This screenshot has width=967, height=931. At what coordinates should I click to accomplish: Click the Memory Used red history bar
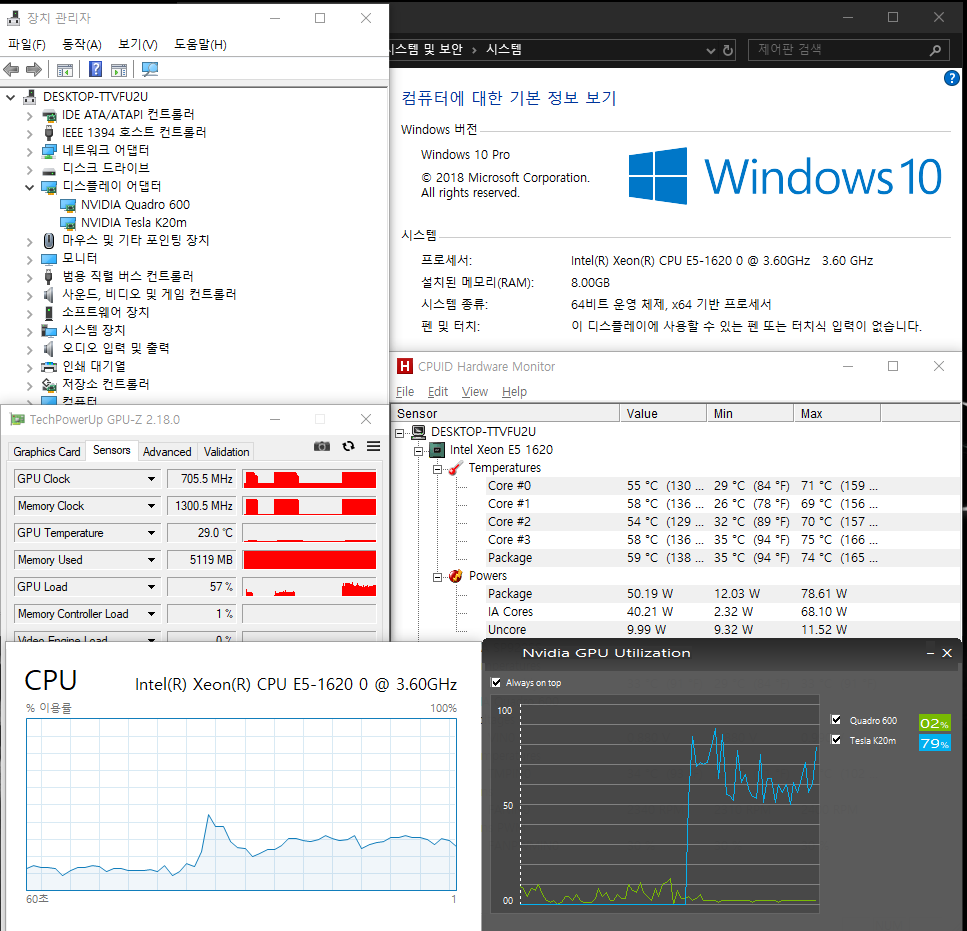tap(310, 560)
